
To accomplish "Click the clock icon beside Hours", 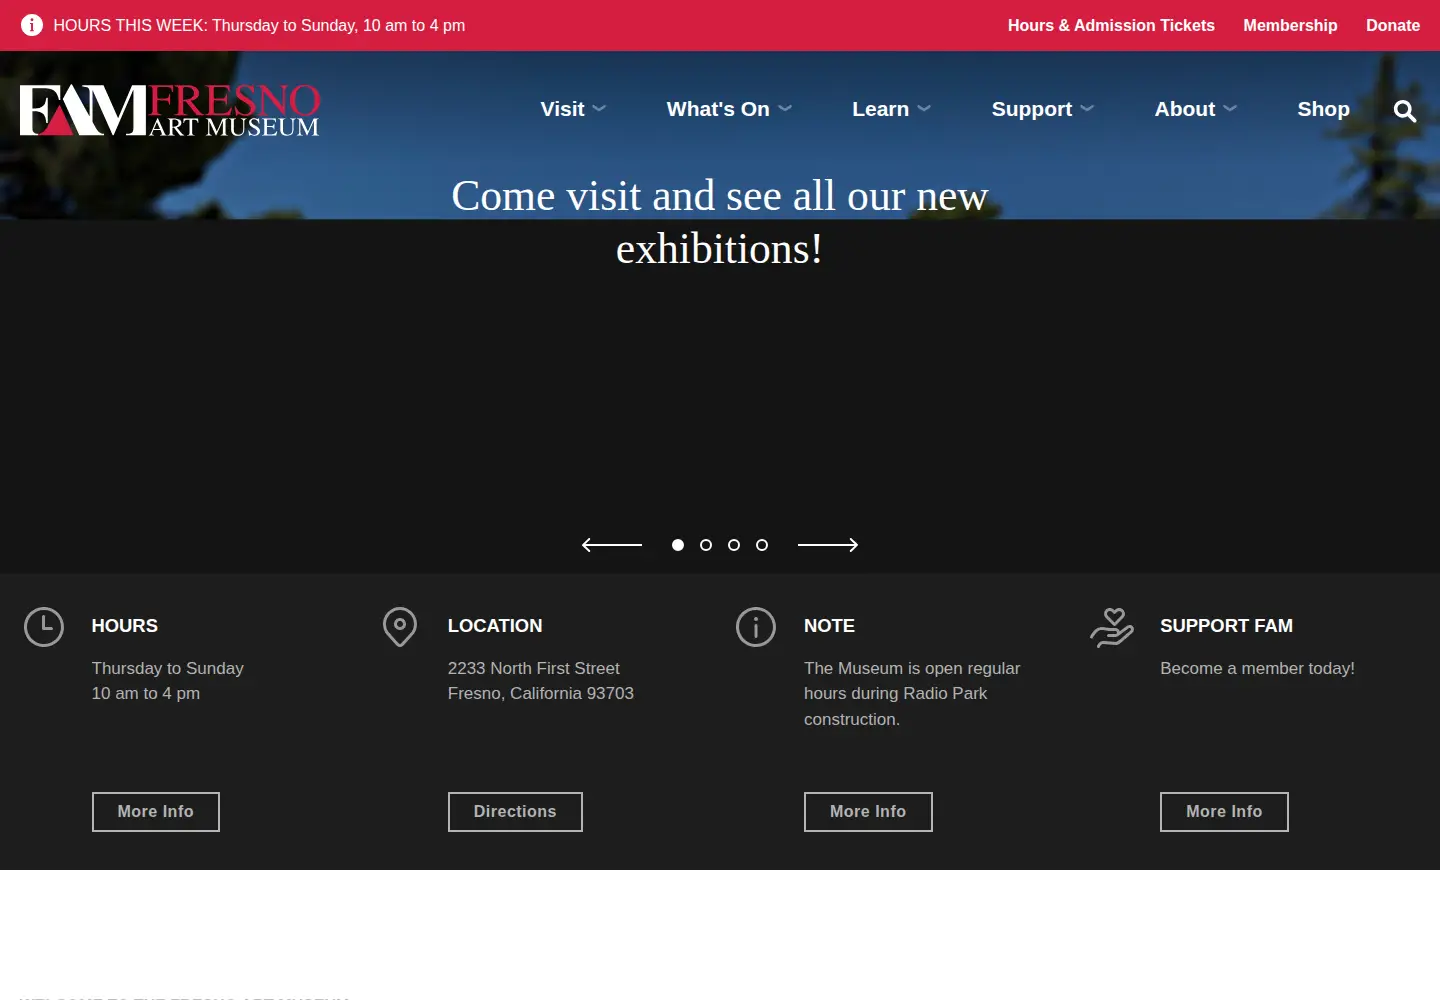I will tap(44, 627).
